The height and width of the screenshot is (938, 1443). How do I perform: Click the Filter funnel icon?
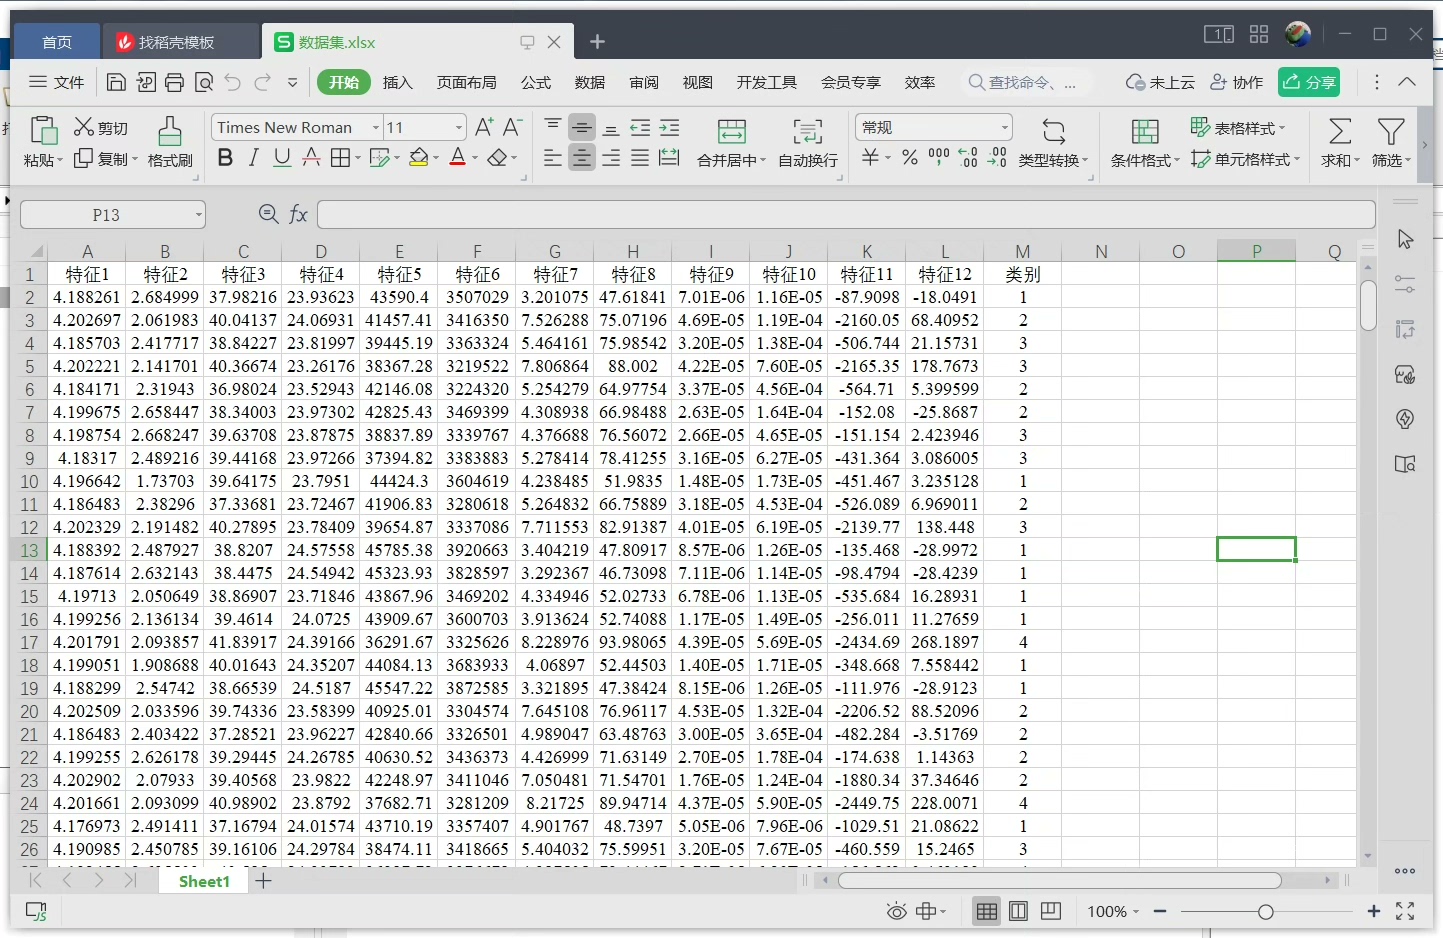(1391, 131)
